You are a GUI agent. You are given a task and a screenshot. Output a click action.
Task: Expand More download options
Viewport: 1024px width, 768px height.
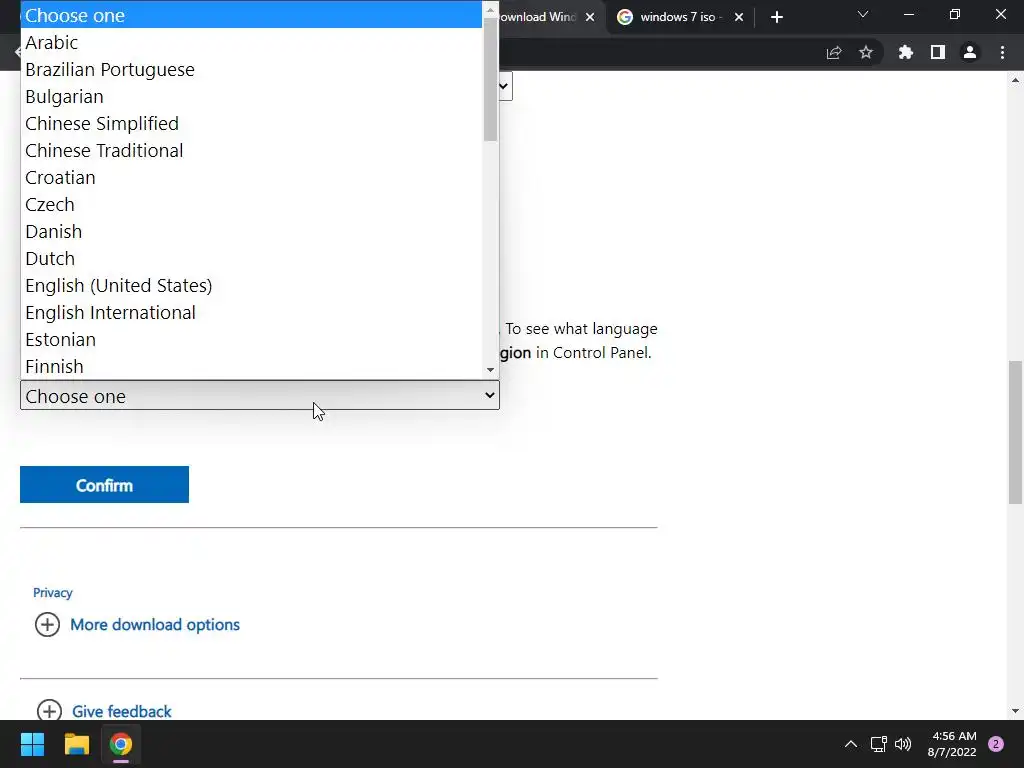(155, 624)
